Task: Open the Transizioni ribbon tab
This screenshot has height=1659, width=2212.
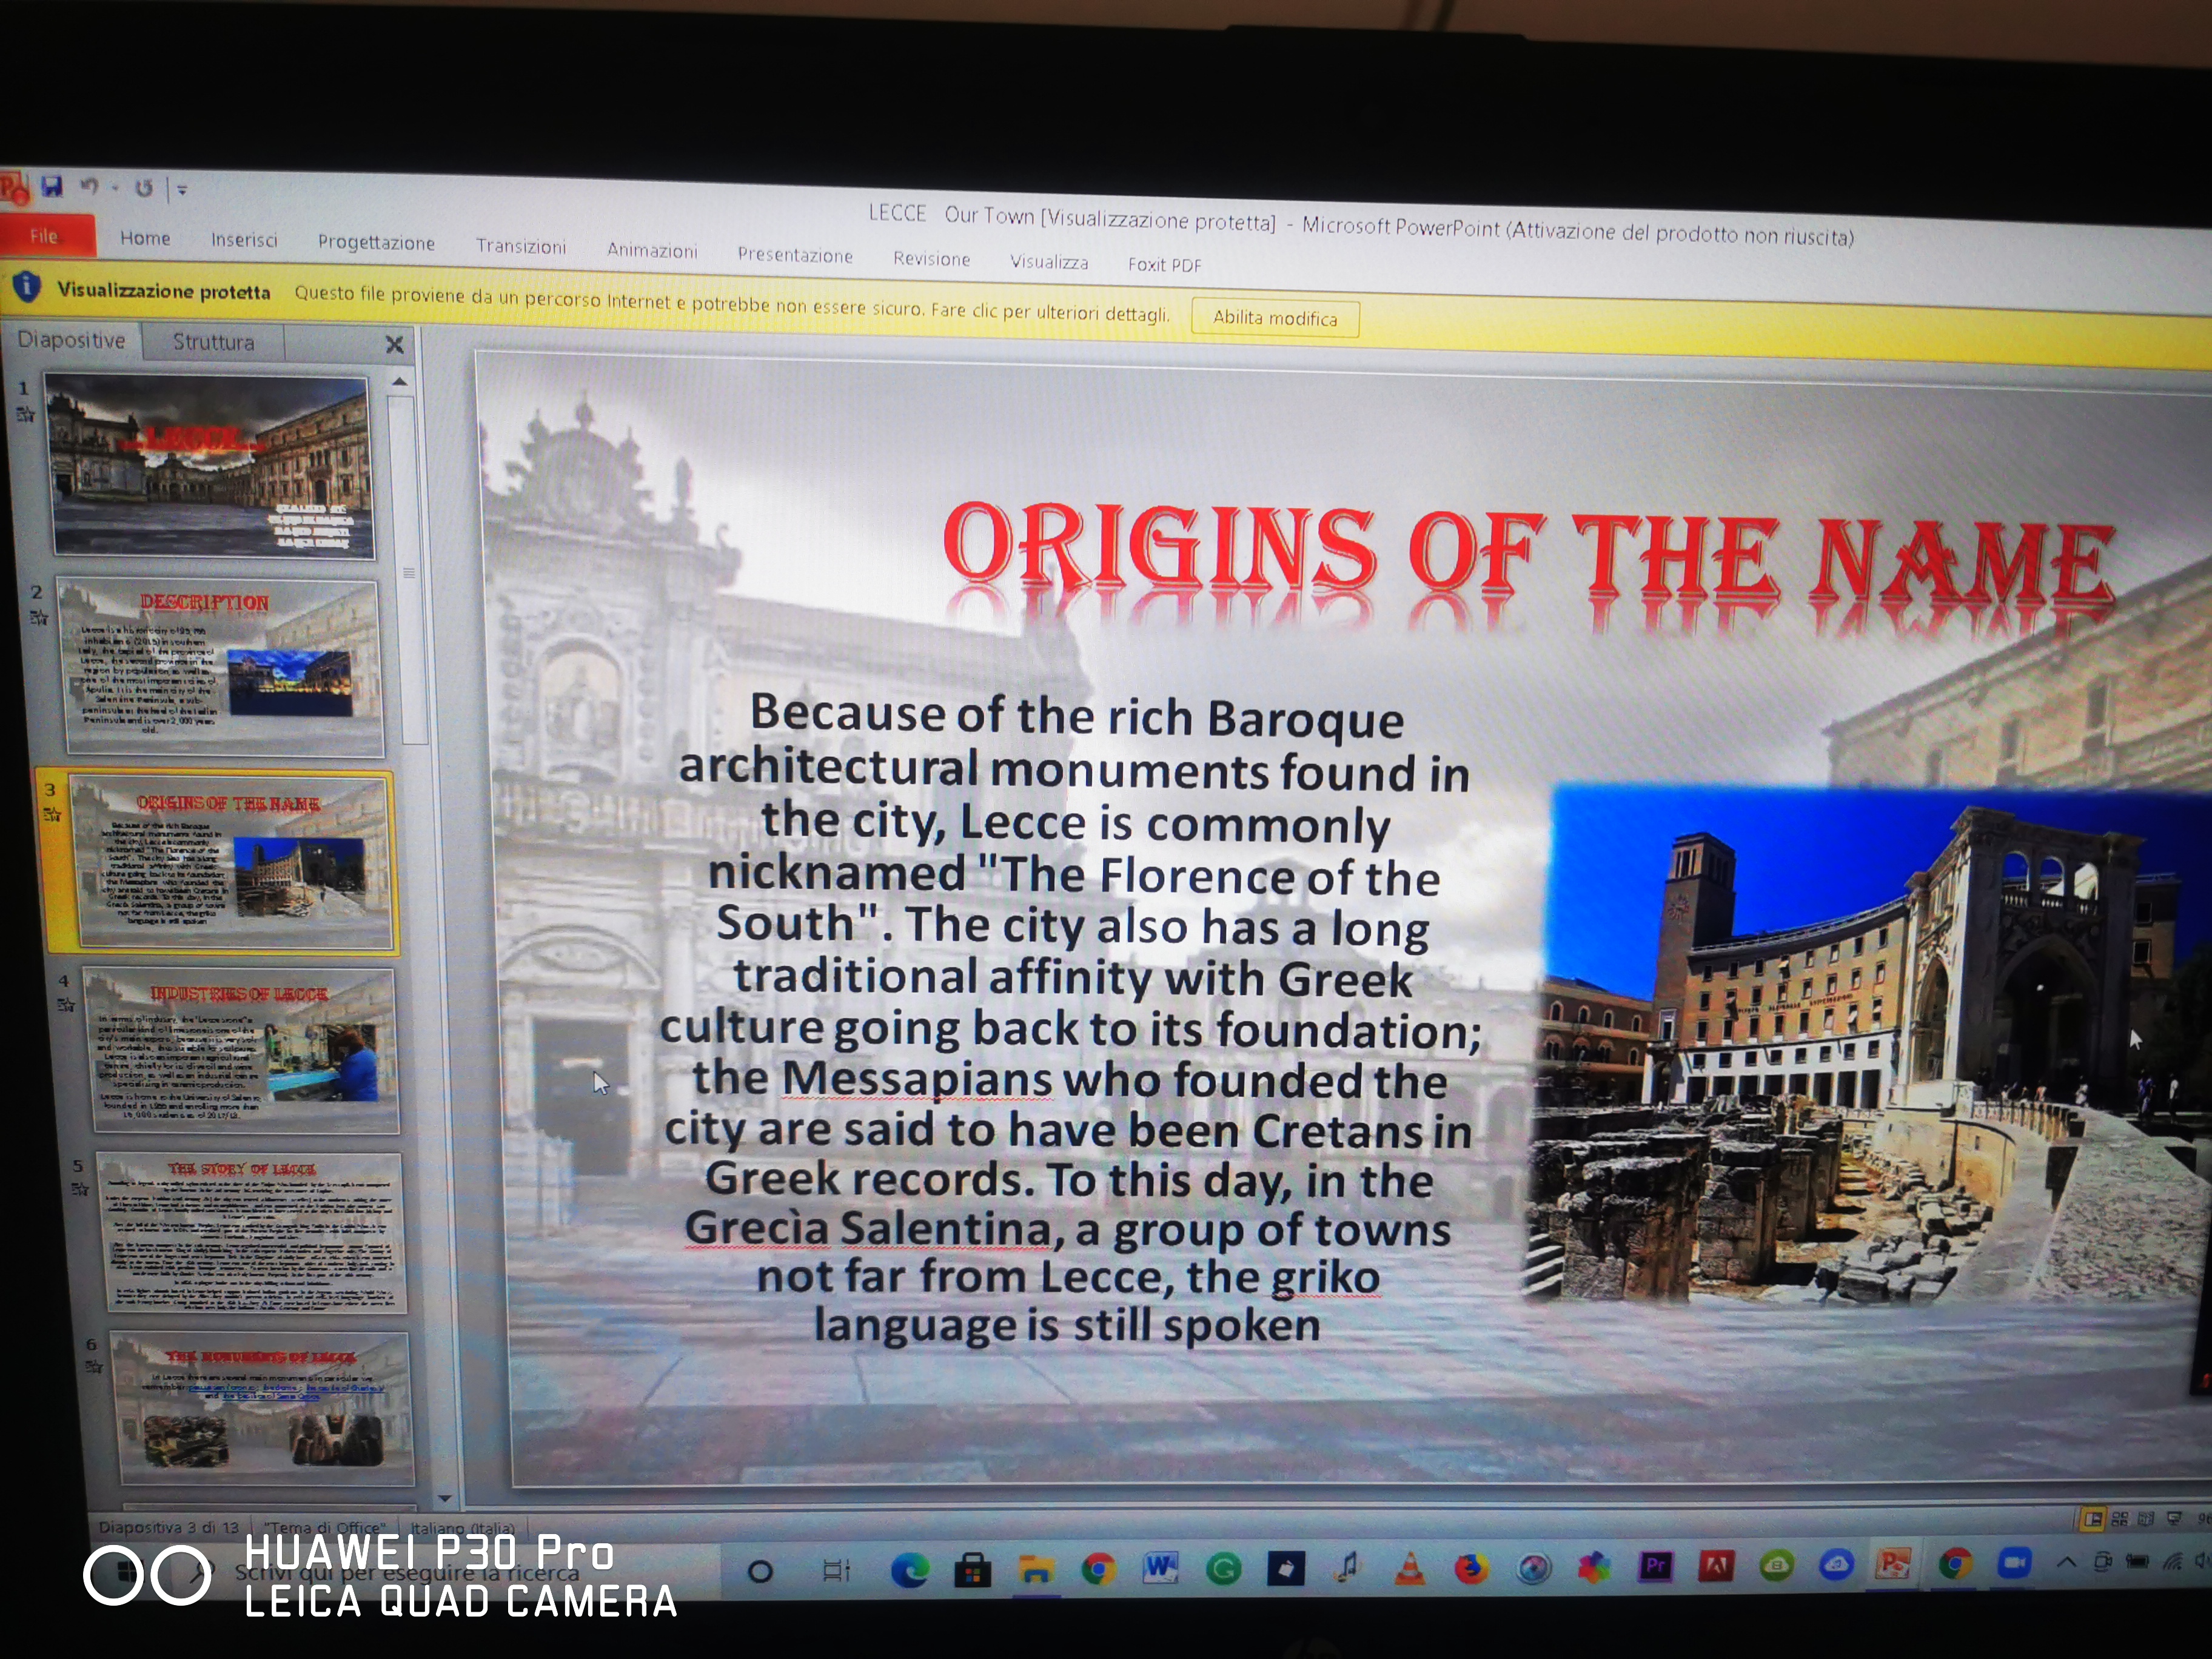Action: point(520,246)
